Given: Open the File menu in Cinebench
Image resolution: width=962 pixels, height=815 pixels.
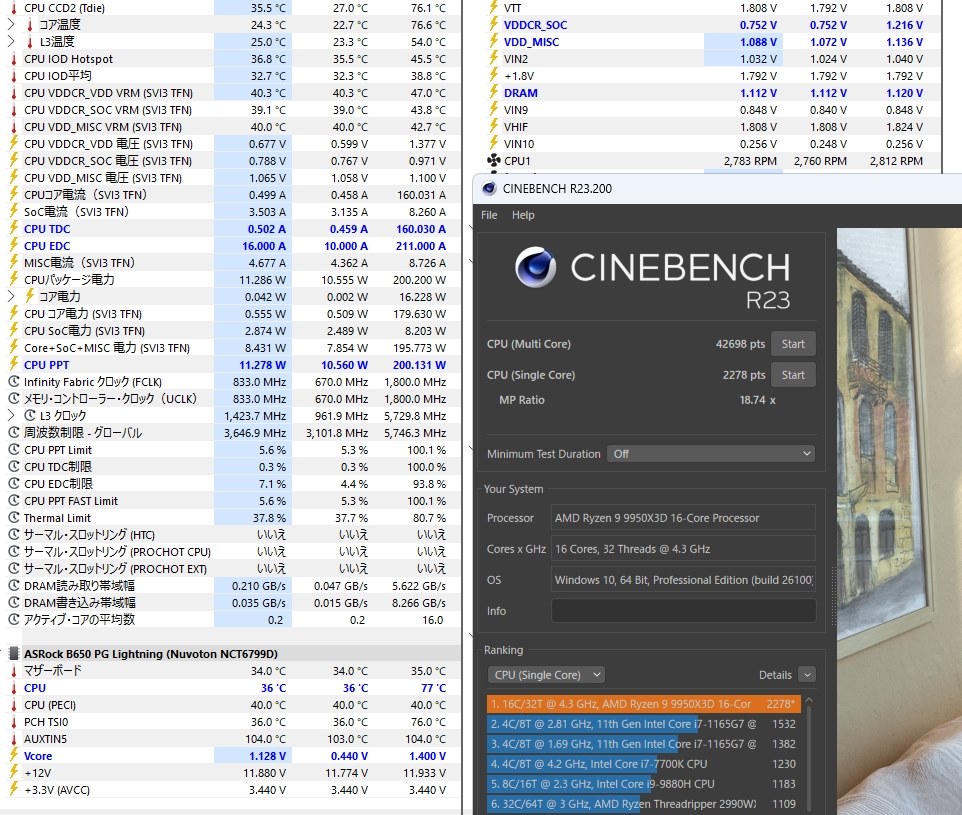Looking at the screenshot, I should tap(488, 214).
